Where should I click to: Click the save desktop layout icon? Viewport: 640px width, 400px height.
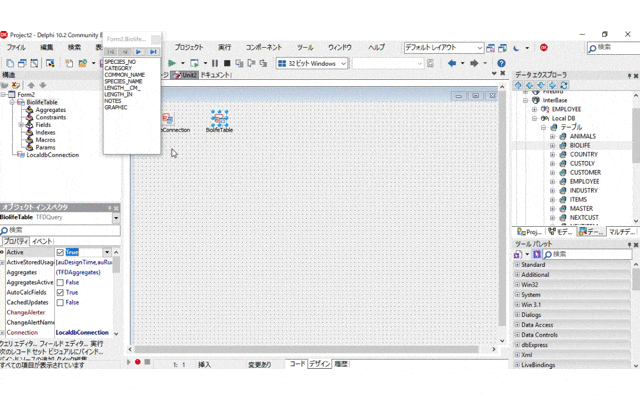[491, 48]
